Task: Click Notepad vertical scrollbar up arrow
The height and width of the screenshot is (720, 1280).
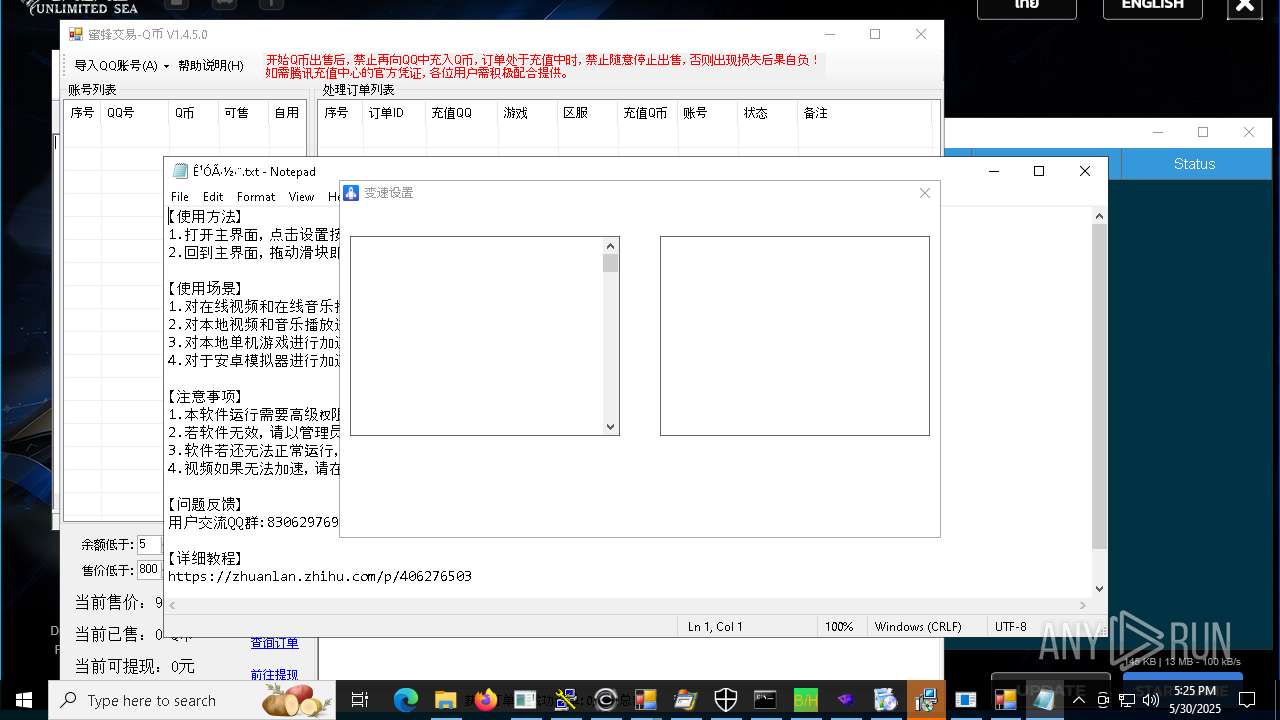Action: [x=1099, y=216]
